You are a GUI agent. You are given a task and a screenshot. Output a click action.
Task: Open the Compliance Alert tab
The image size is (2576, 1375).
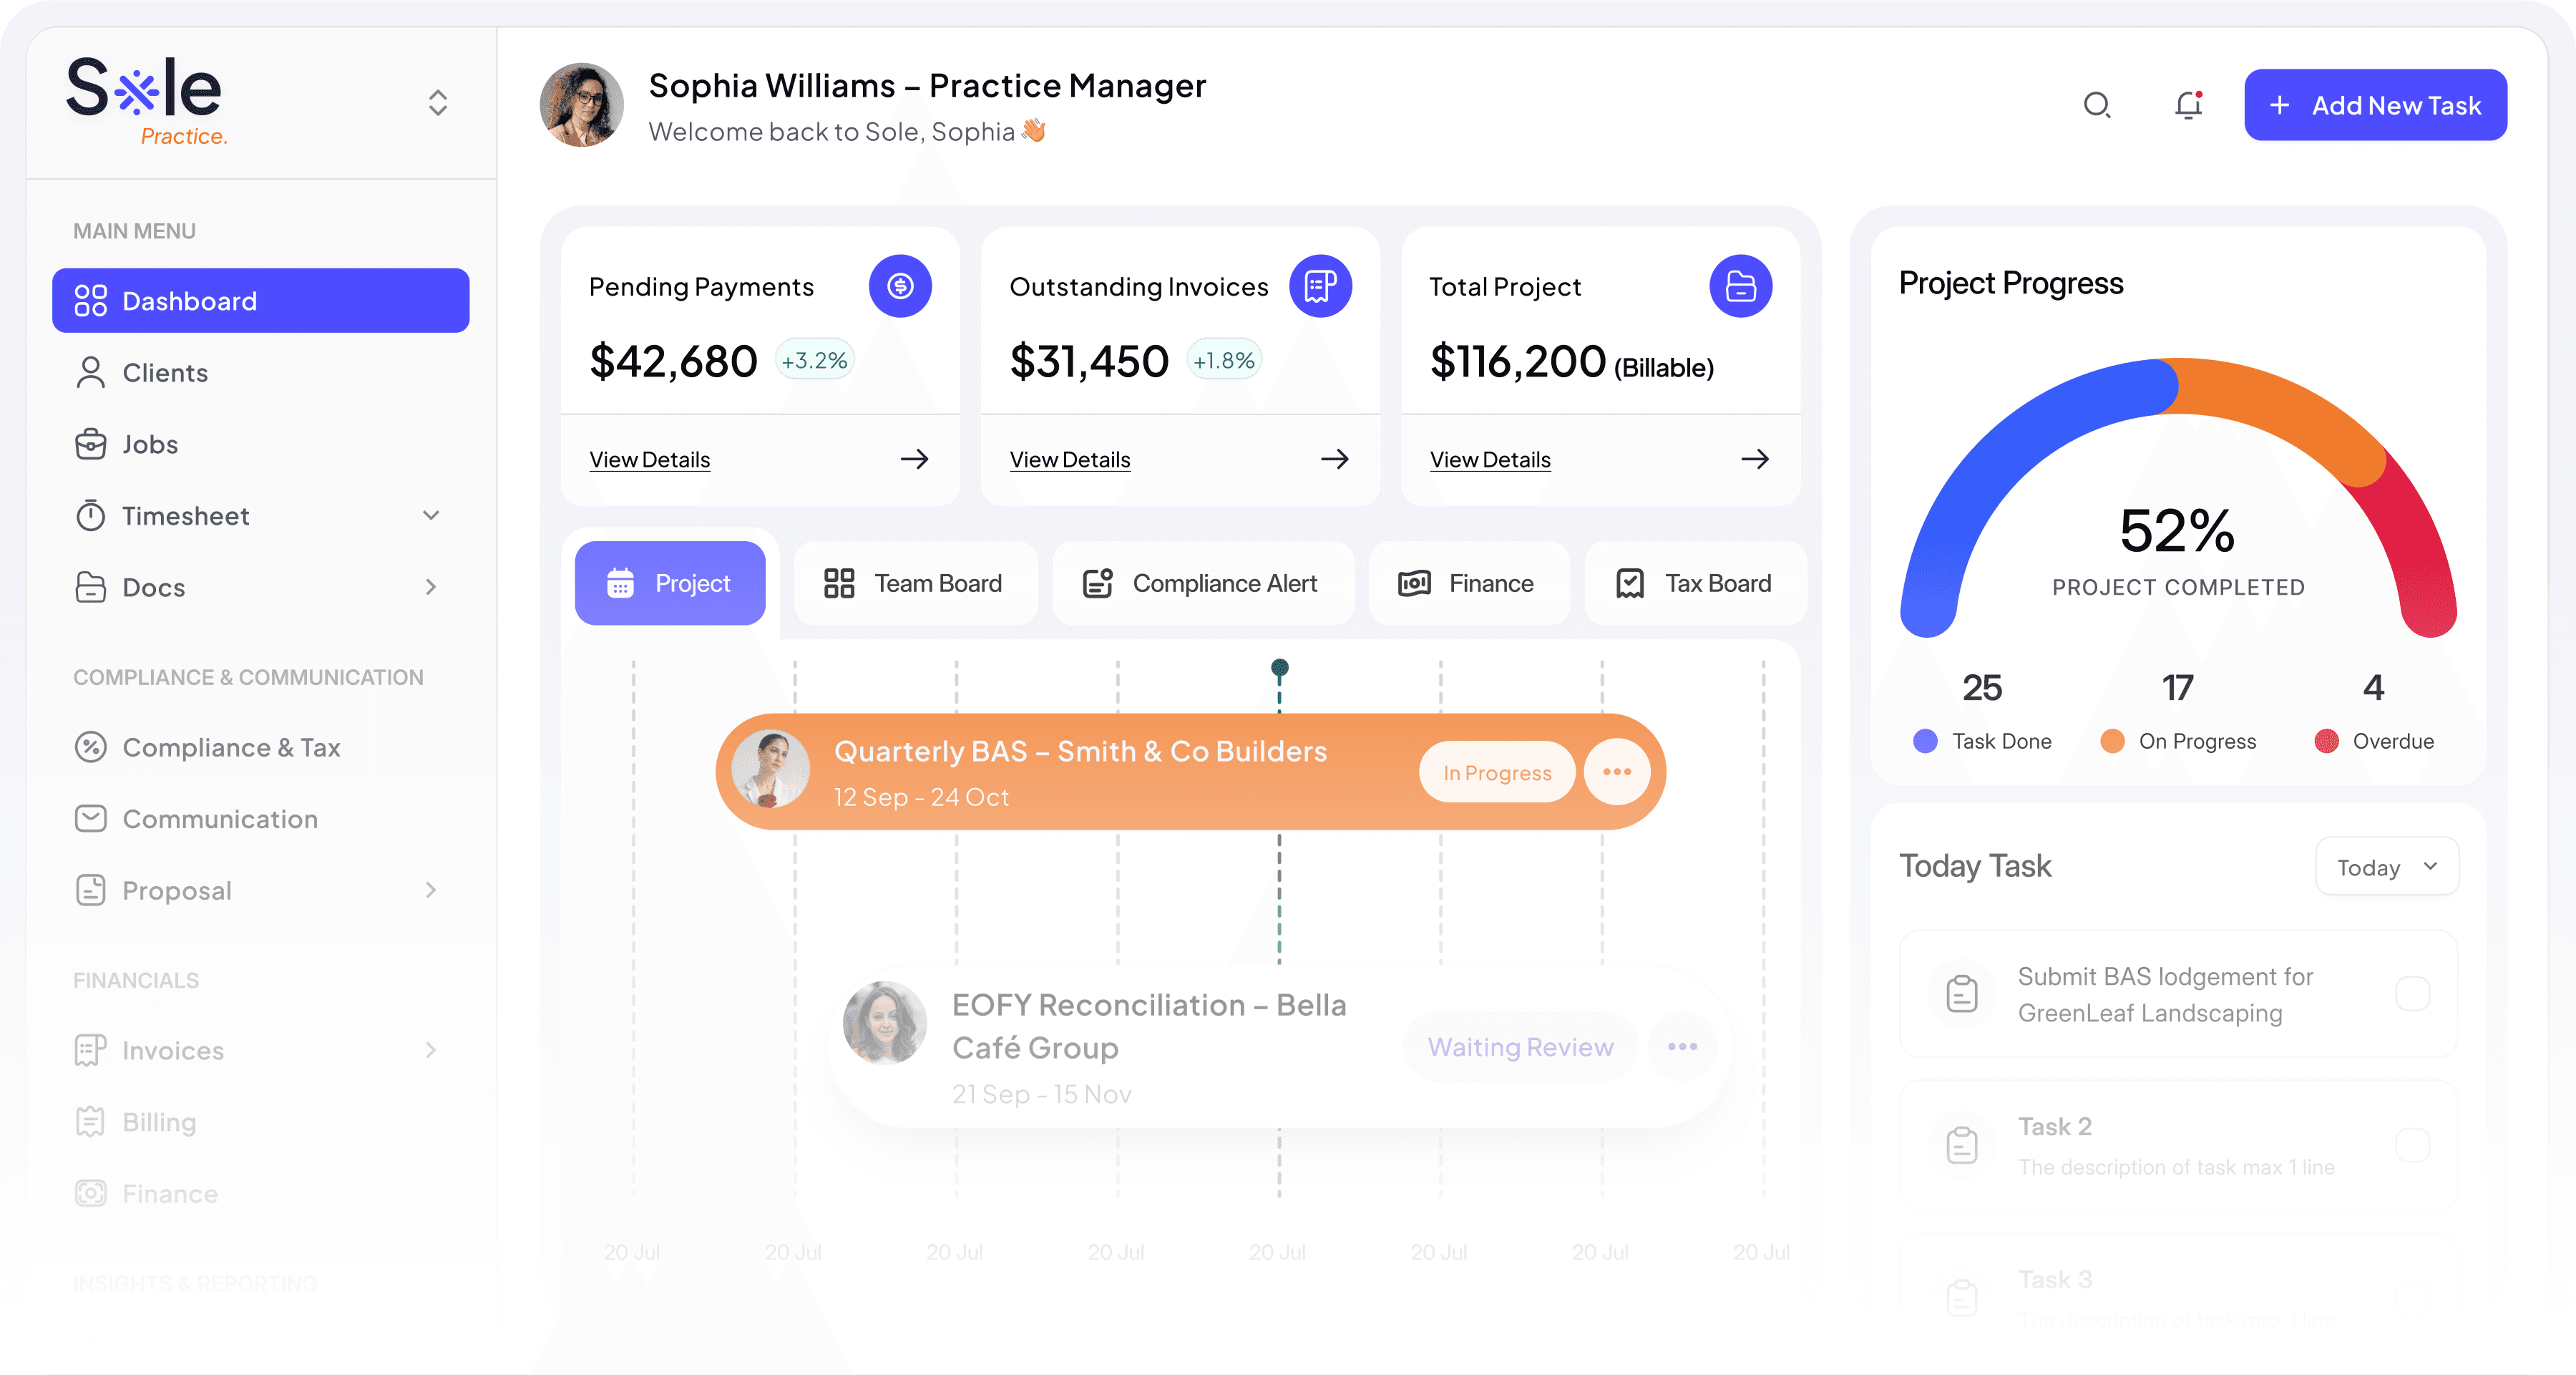[1201, 584]
